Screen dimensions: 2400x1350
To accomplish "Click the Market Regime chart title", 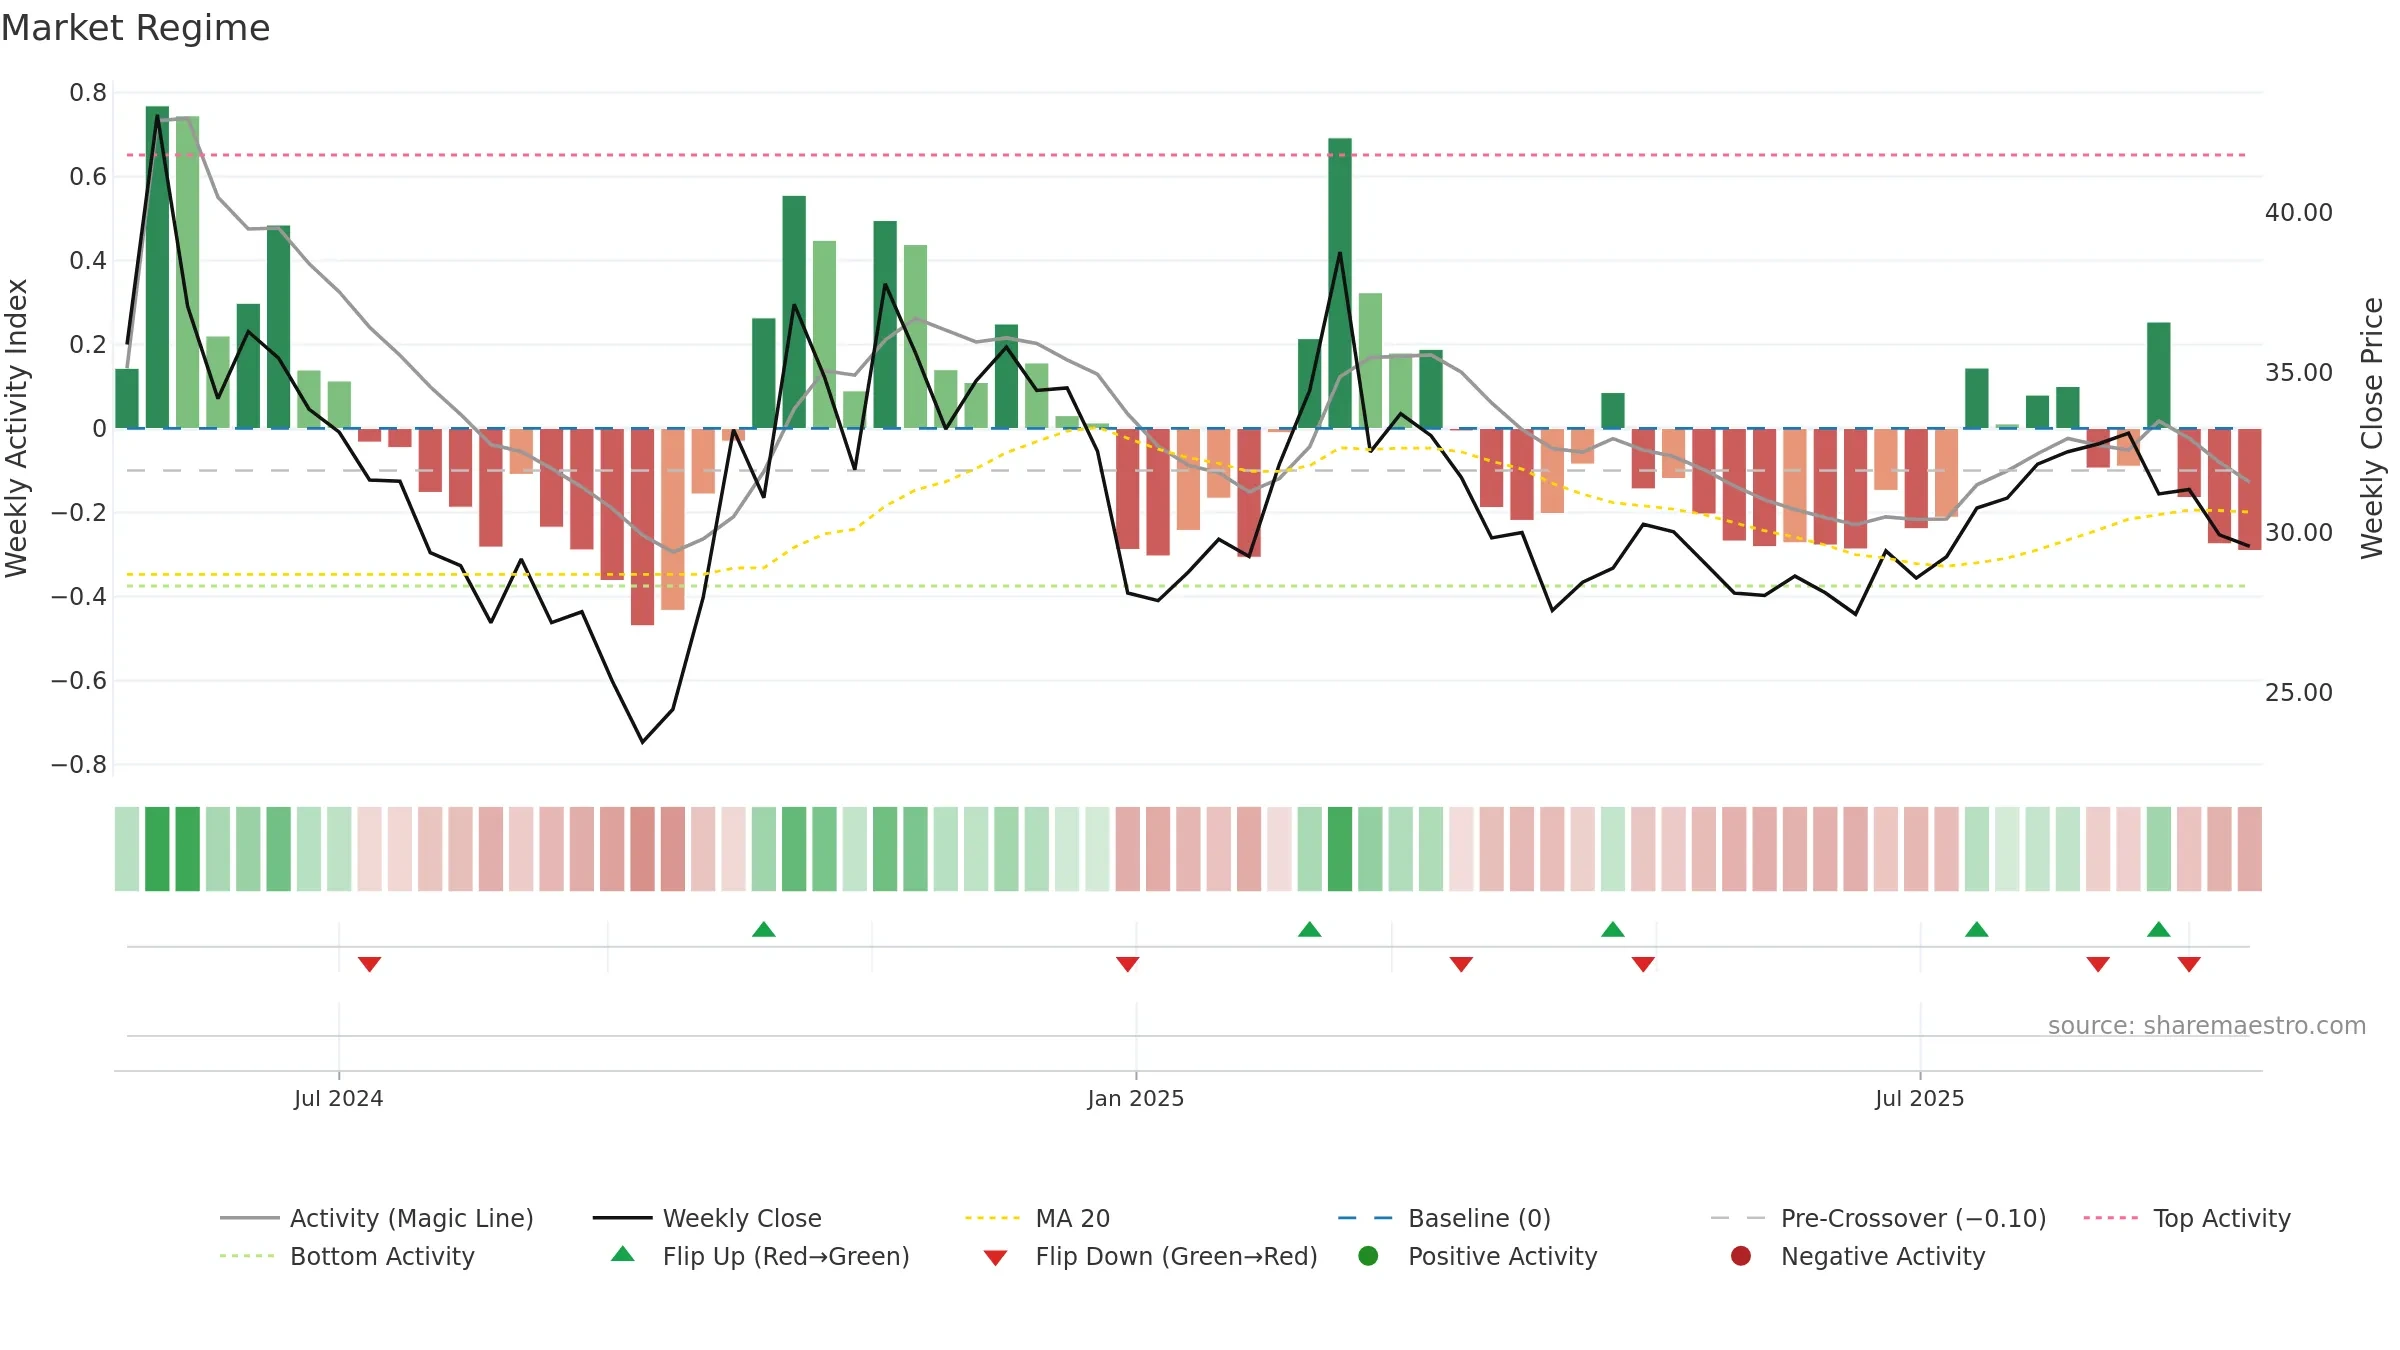I will [136, 28].
